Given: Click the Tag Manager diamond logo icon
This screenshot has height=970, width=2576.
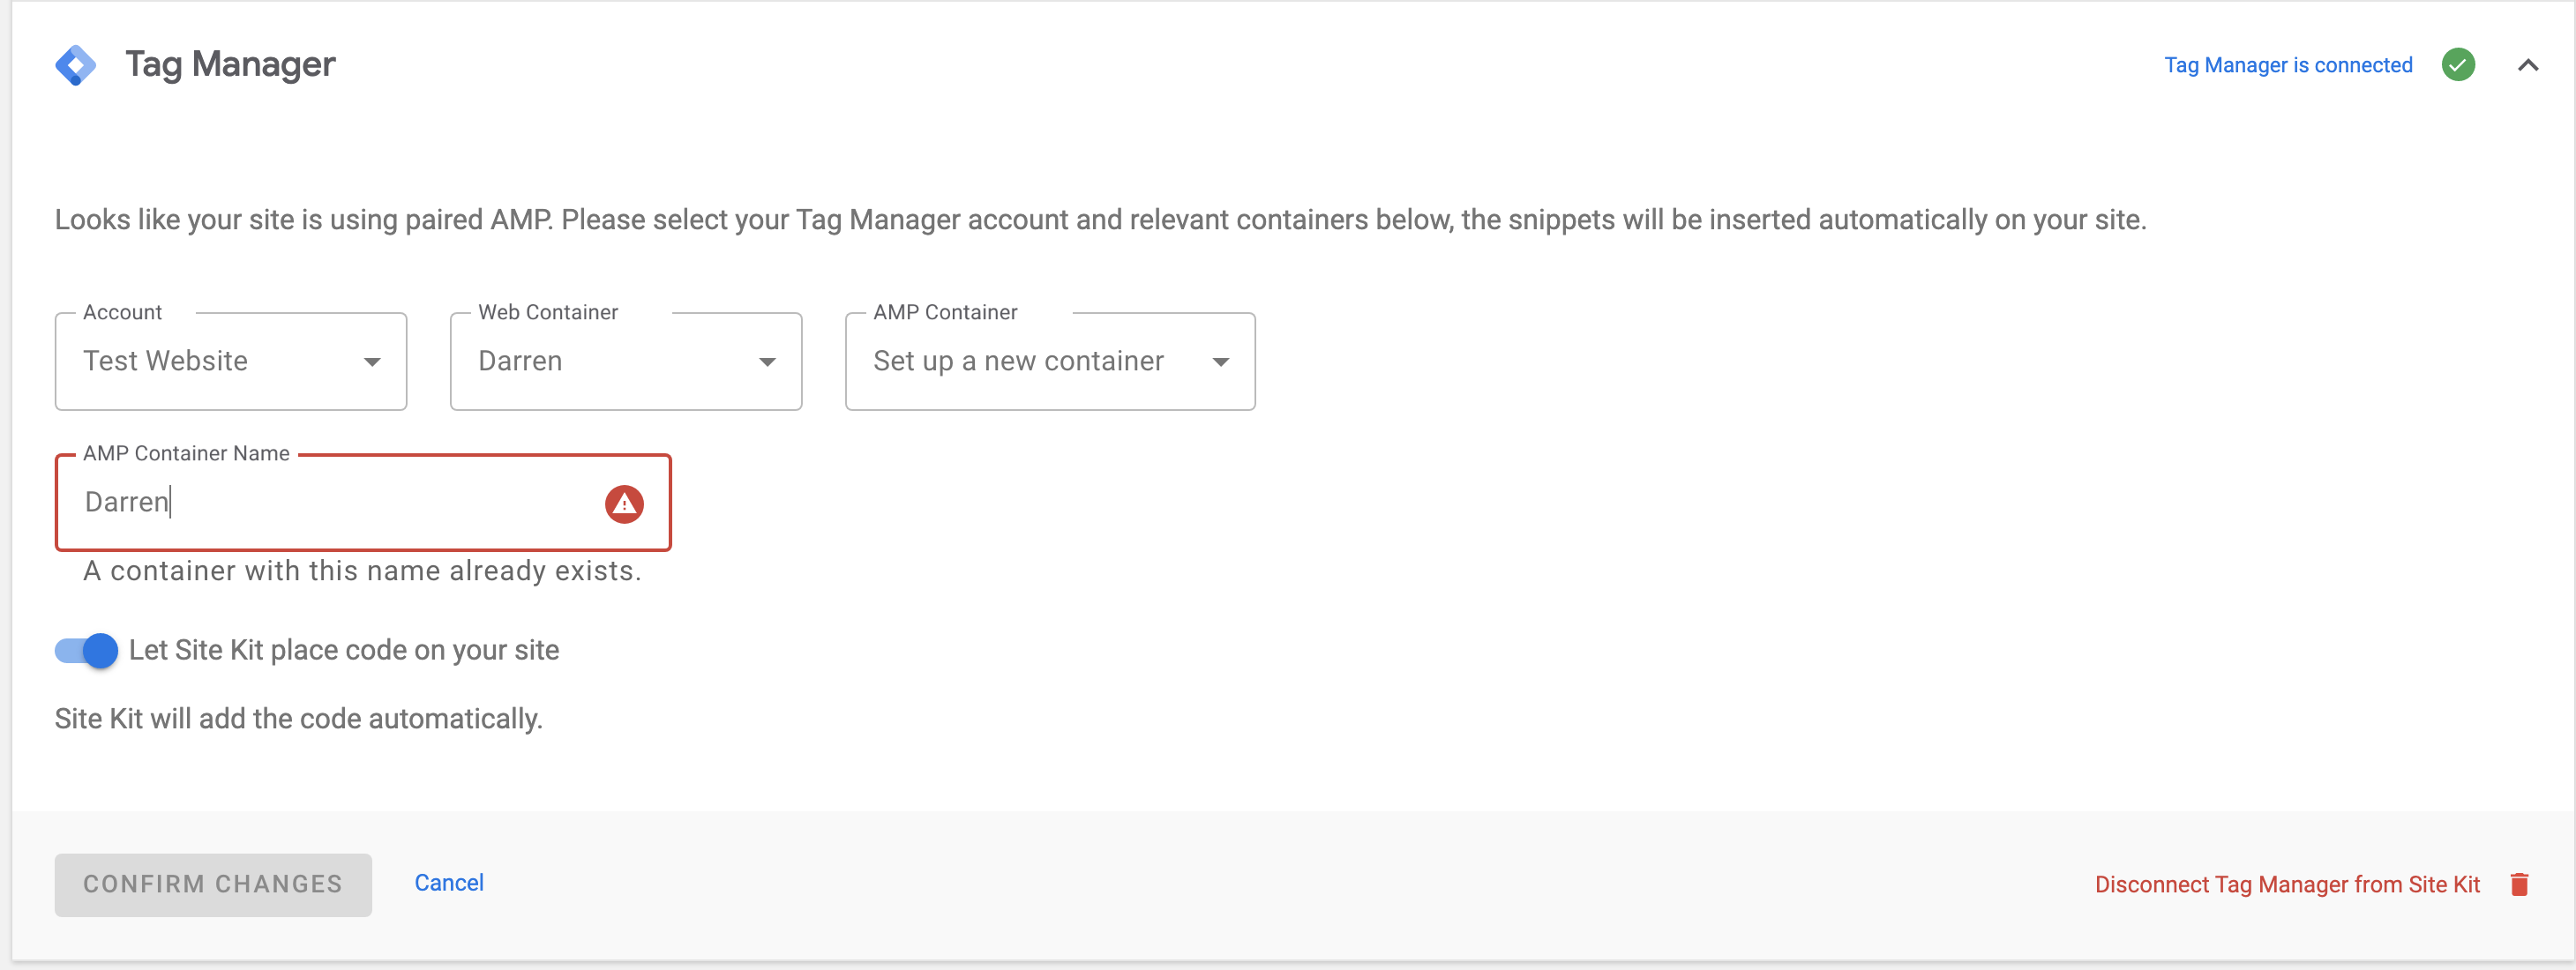Looking at the screenshot, I should pyautogui.click(x=76, y=64).
